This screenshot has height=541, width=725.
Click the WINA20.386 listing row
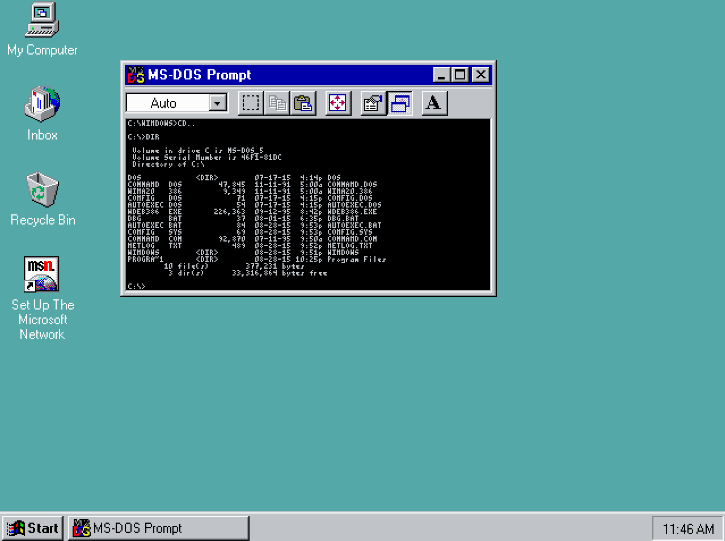(x=250, y=191)
